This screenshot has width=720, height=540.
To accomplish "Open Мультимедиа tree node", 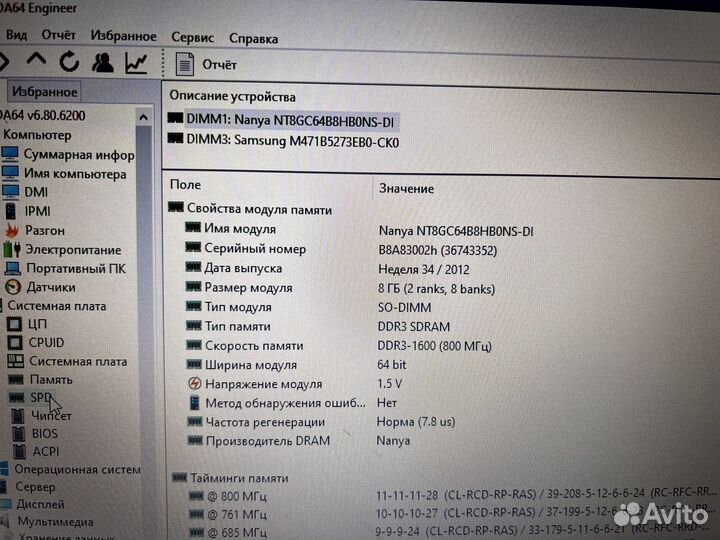I will pos(55,522).
